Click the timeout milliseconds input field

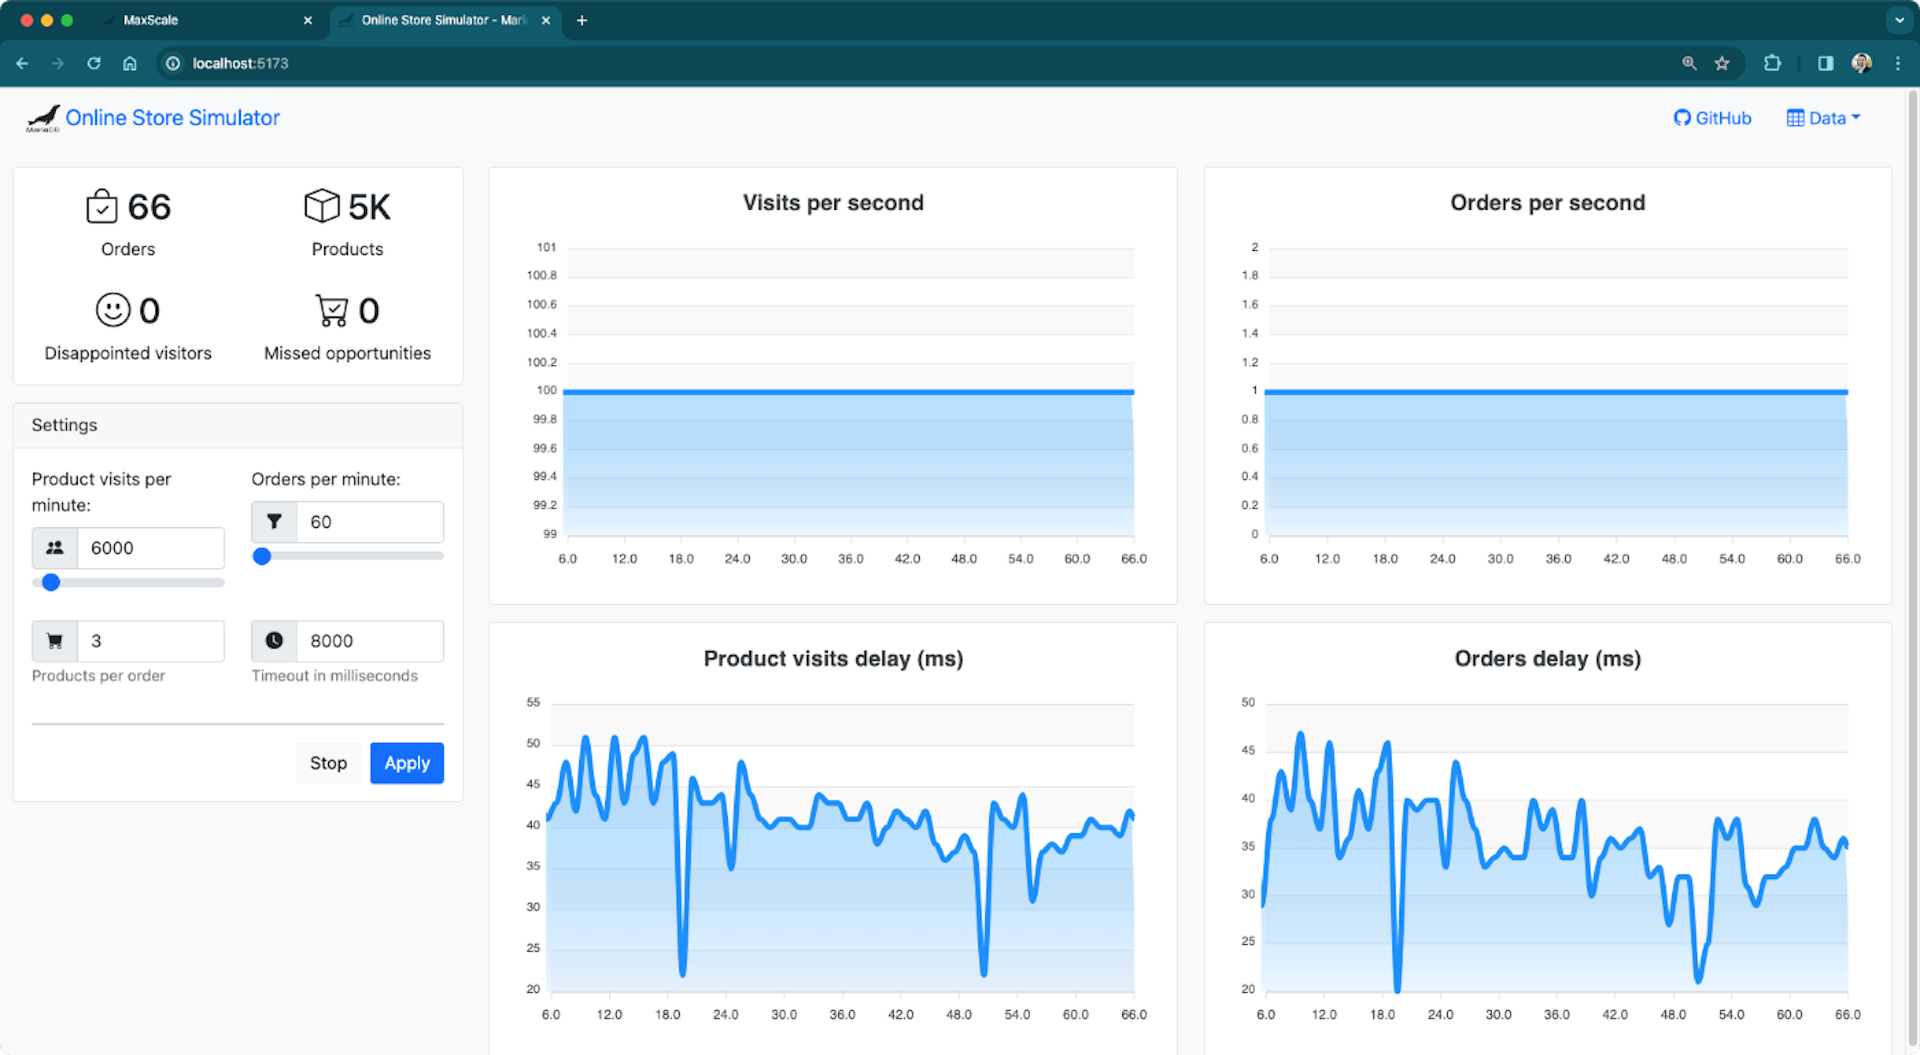coord(370,641)
